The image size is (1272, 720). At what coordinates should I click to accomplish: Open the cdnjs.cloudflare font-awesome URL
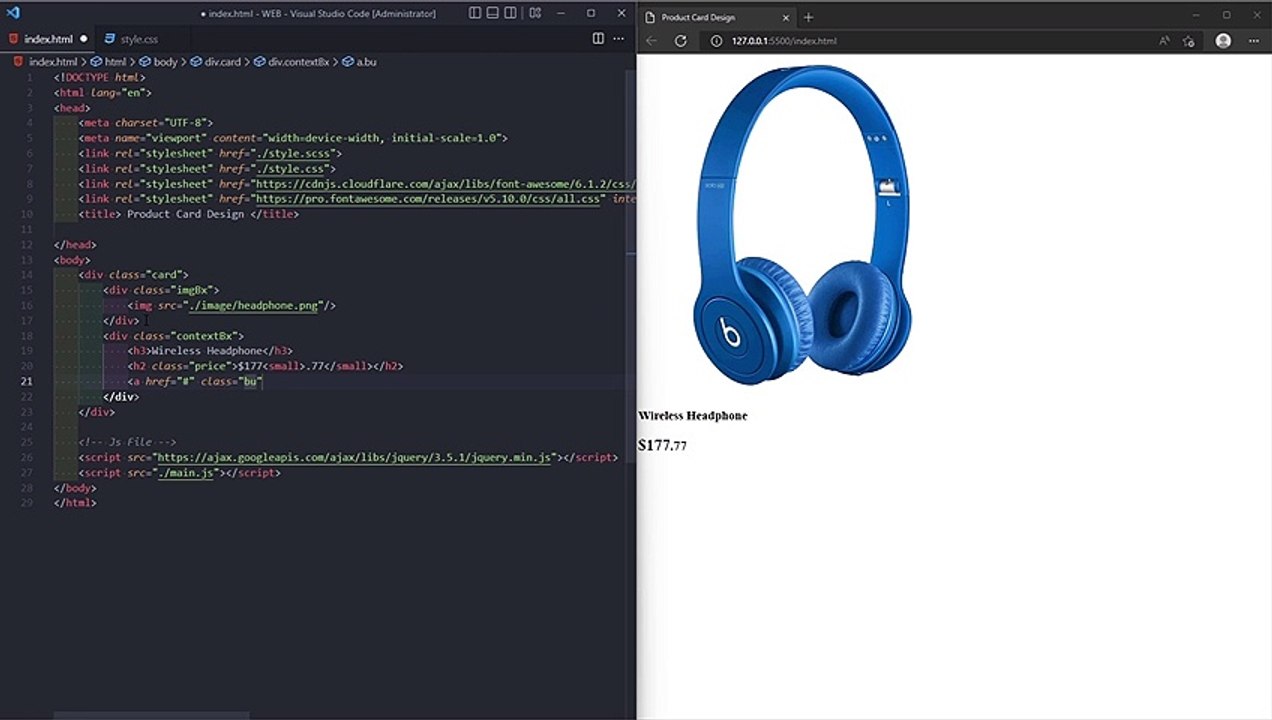point(445,184)
